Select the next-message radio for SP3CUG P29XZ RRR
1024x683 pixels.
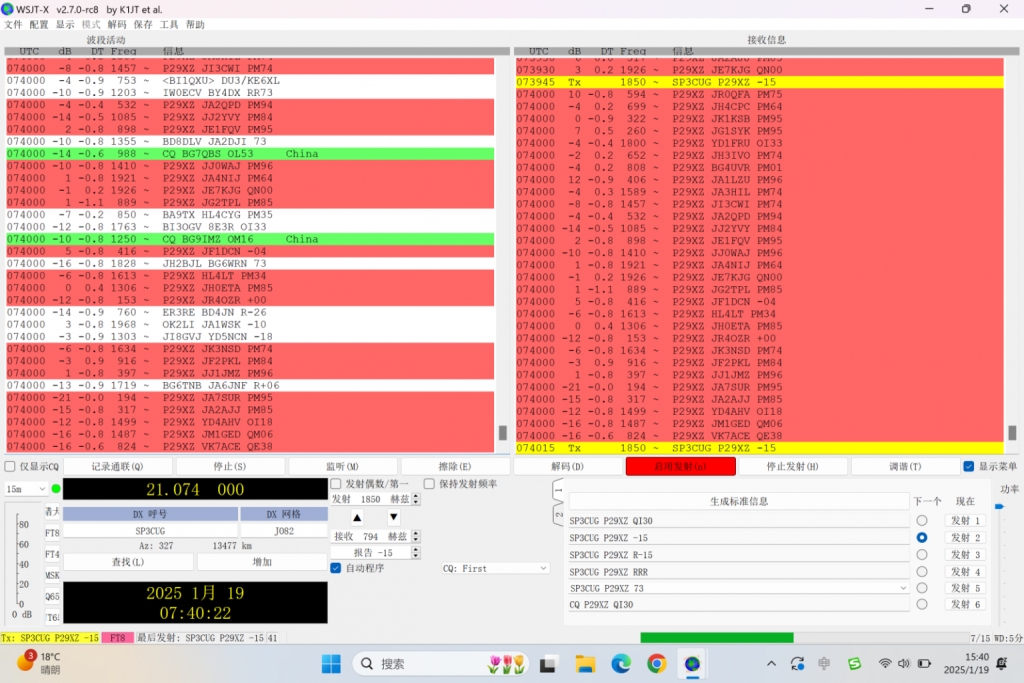coord(921,571)
